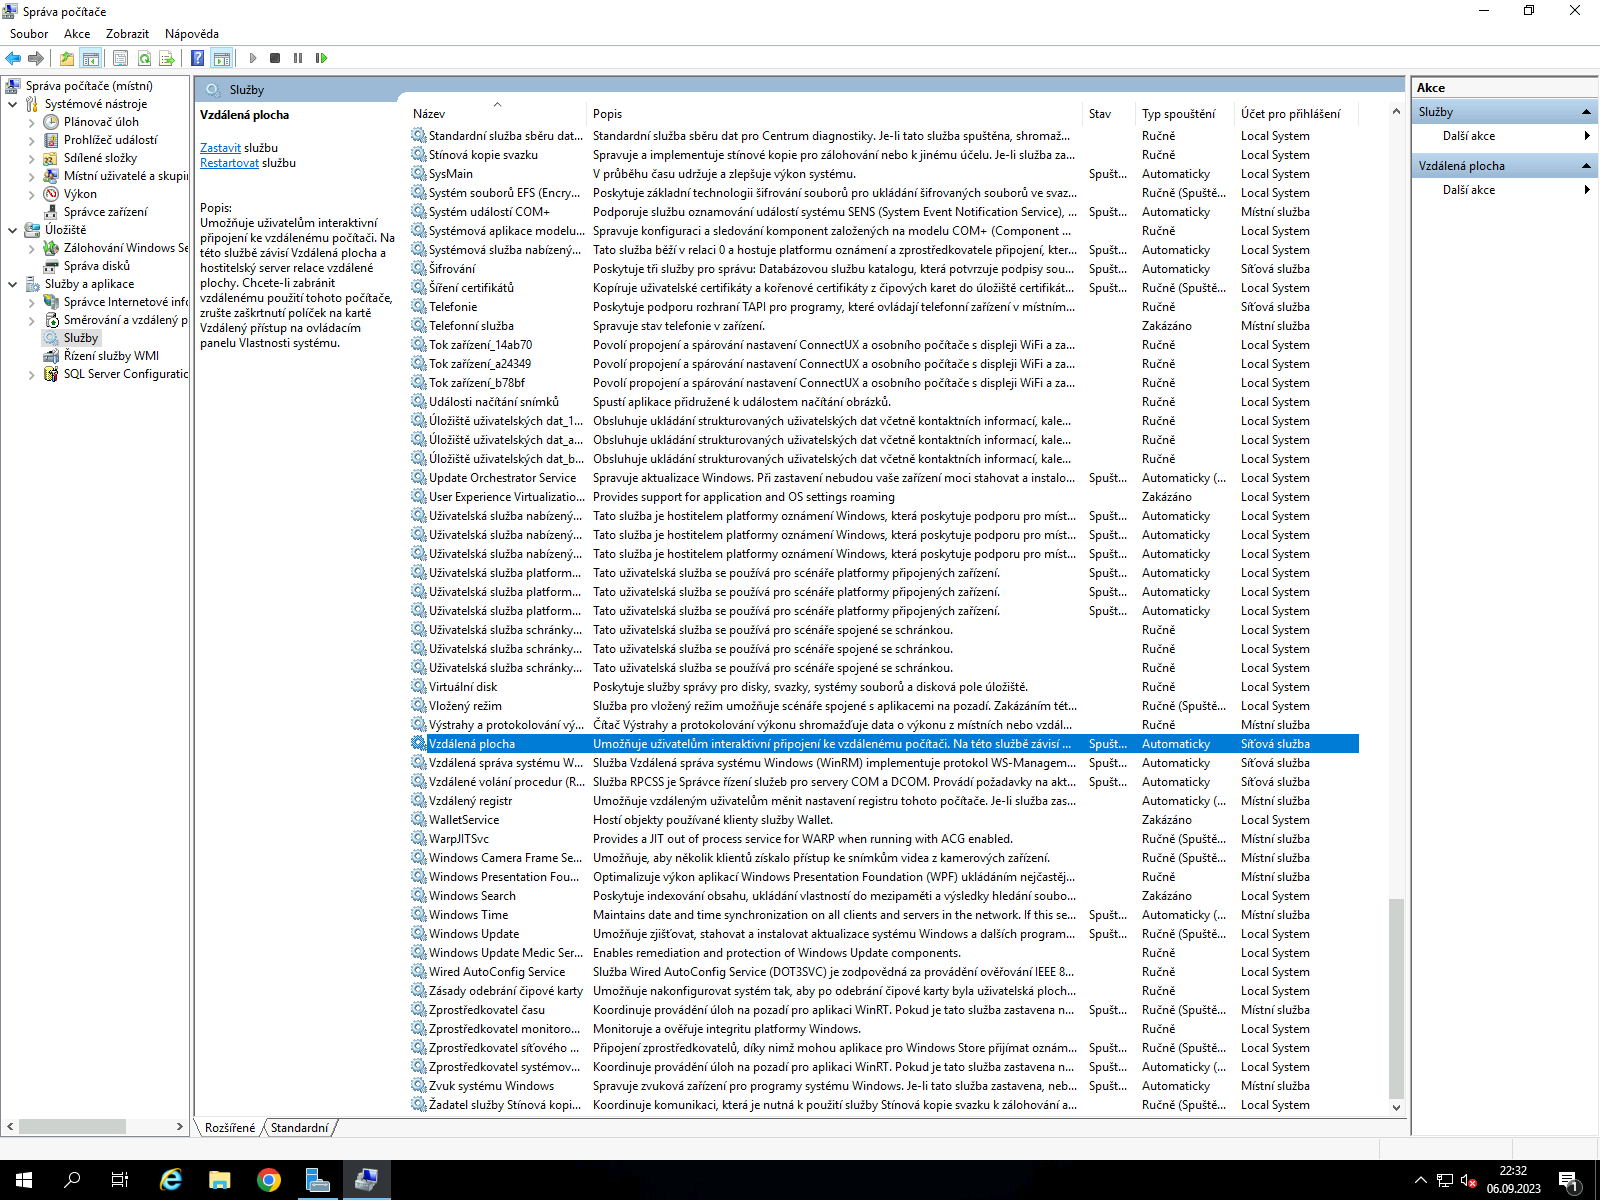Image resolution: width=1600 pixels, height=1200 pixels.
Task: Switch to the Standardní tab
Action: [x=299, y=1128]
